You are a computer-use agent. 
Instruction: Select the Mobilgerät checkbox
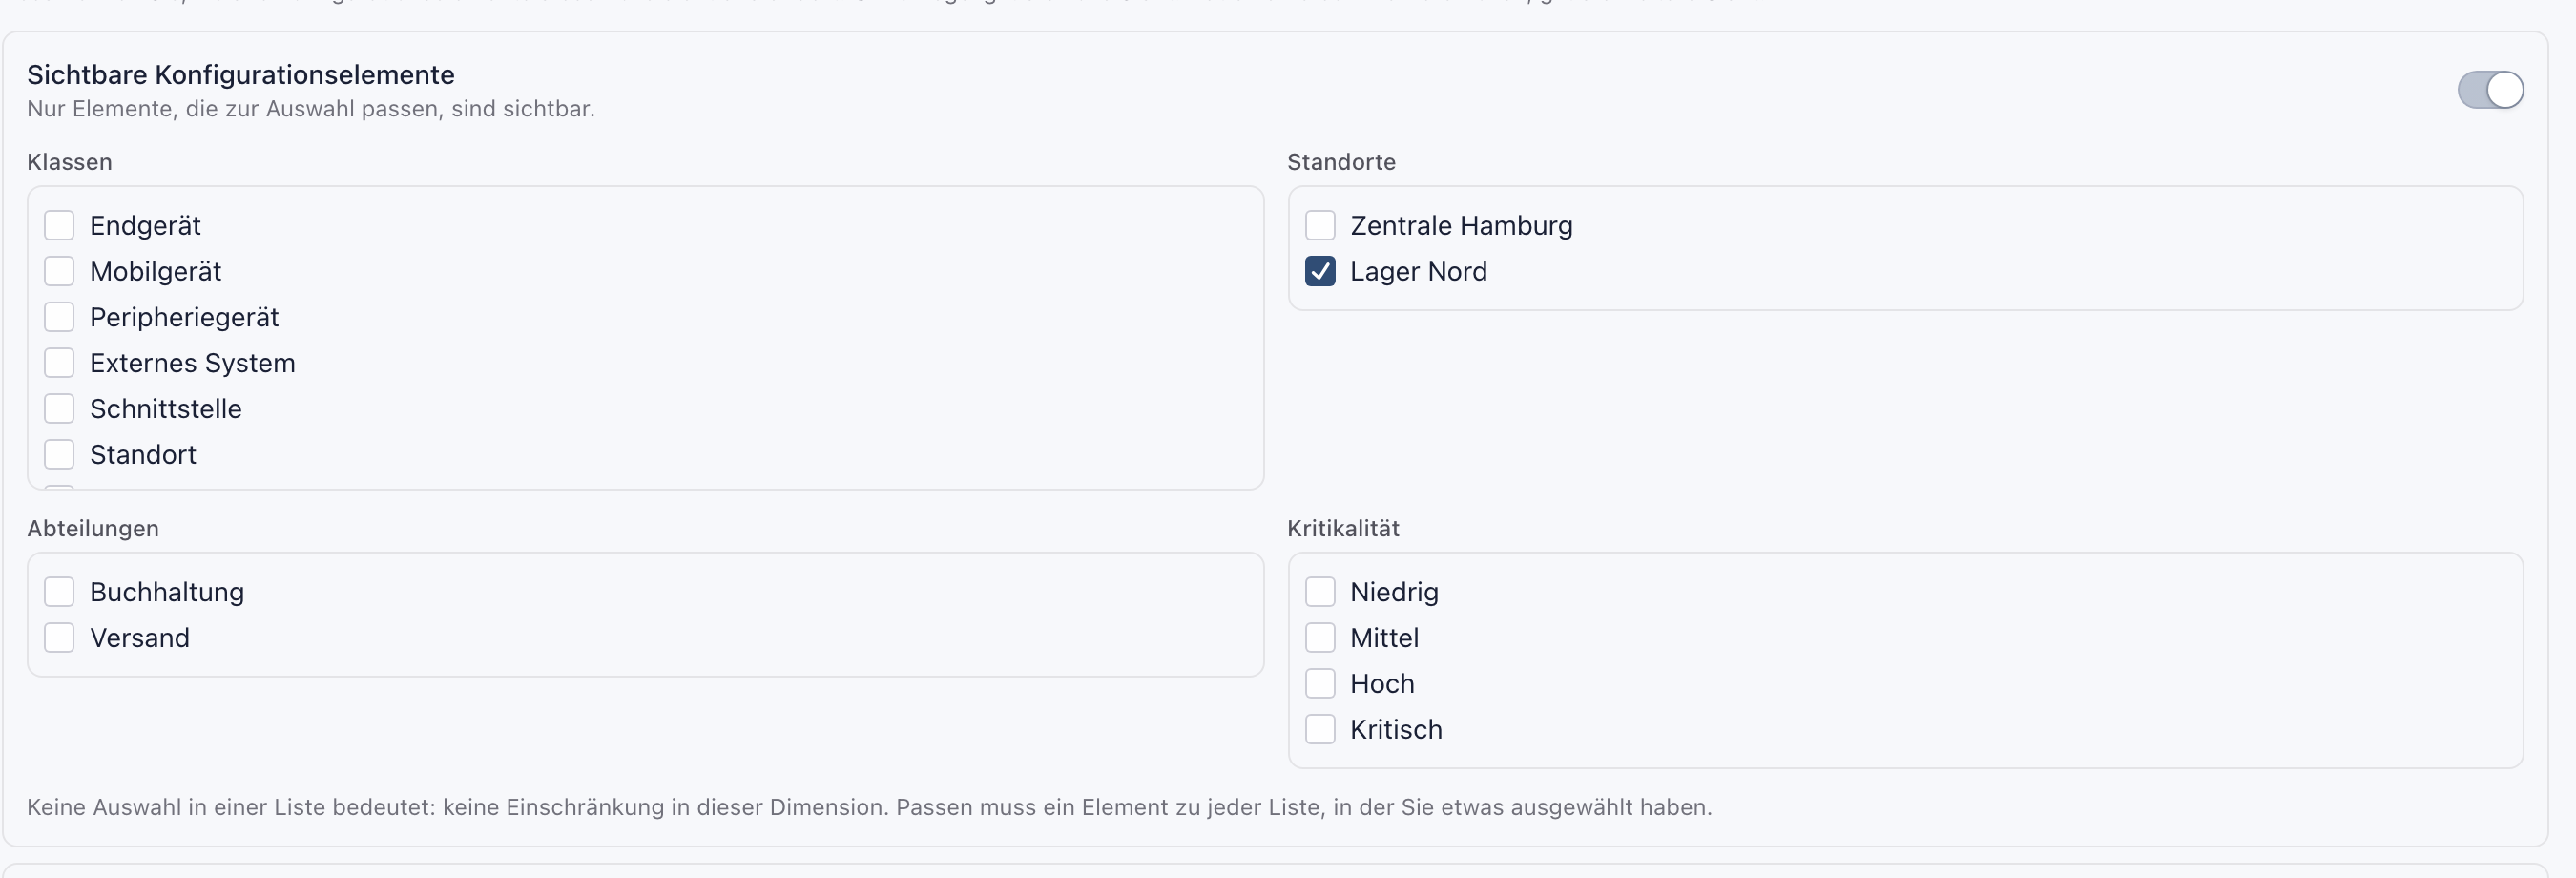point(59,271)
